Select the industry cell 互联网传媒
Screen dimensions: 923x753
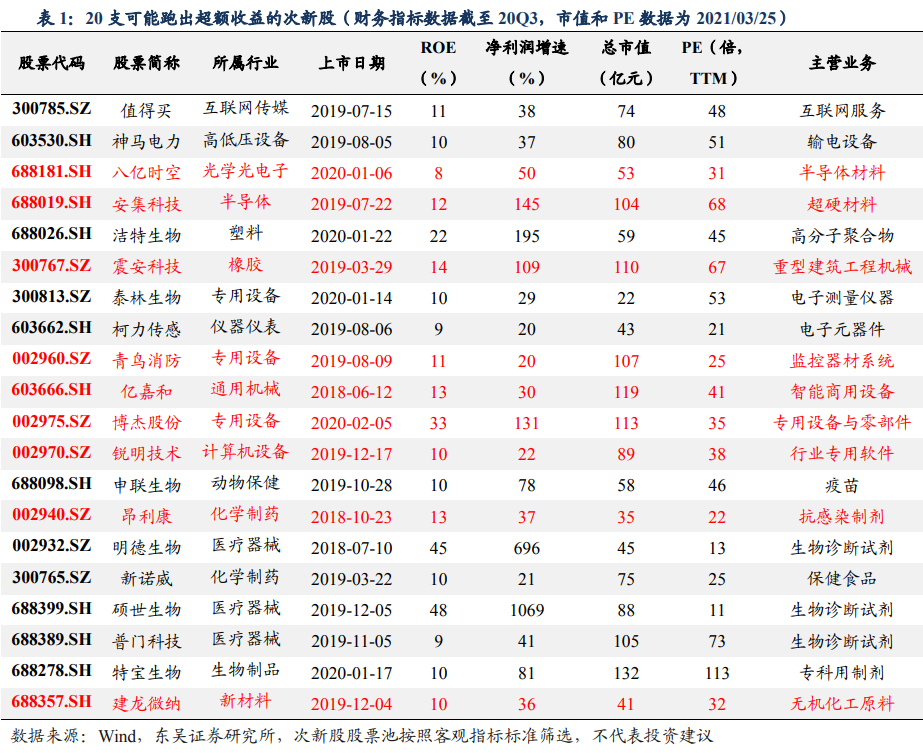pos(245,108)
